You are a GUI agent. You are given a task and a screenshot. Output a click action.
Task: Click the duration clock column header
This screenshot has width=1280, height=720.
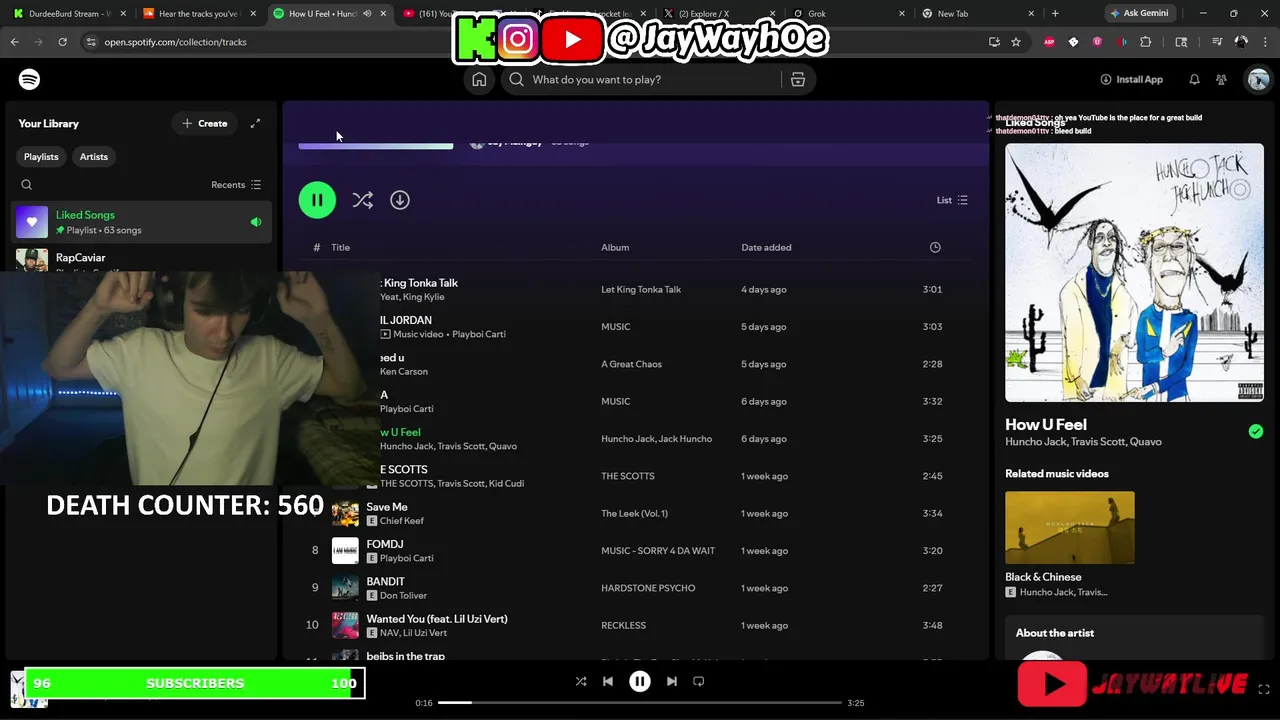(935, 247)
